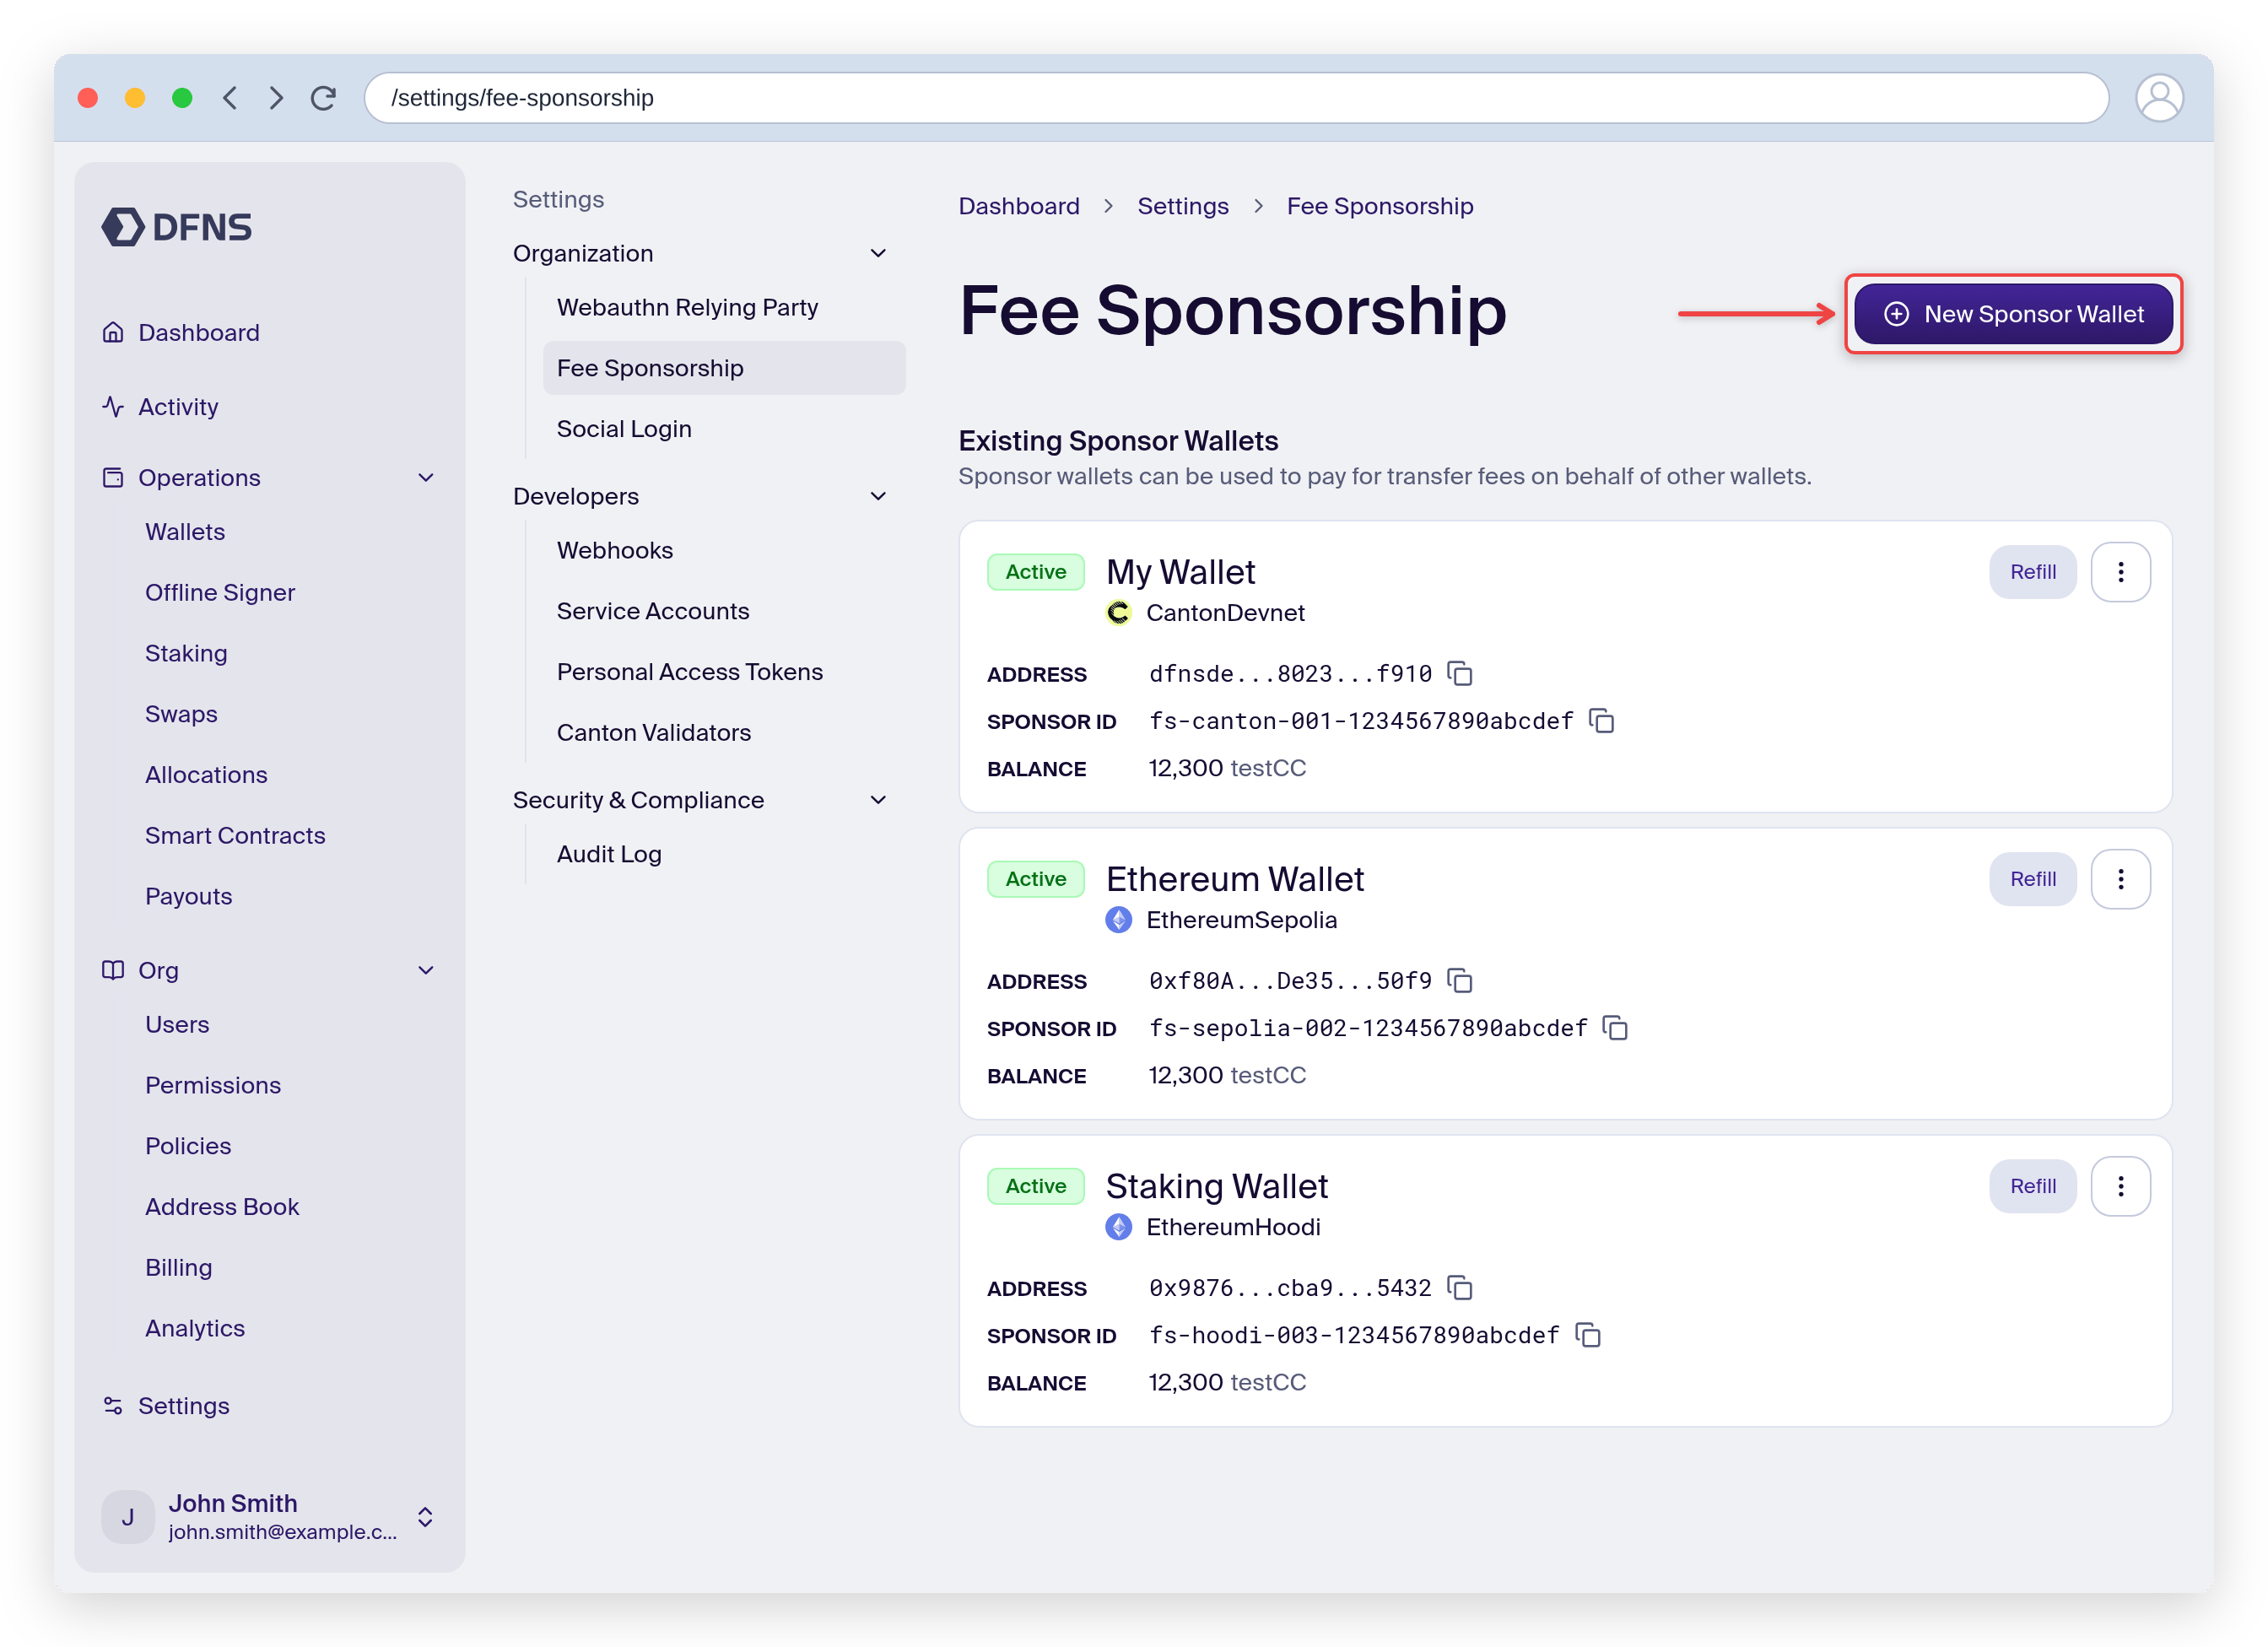2268x1647 pixels.
Task: Open the Ethereum Wallet three-dot menu
Action: coord(2120,879)
